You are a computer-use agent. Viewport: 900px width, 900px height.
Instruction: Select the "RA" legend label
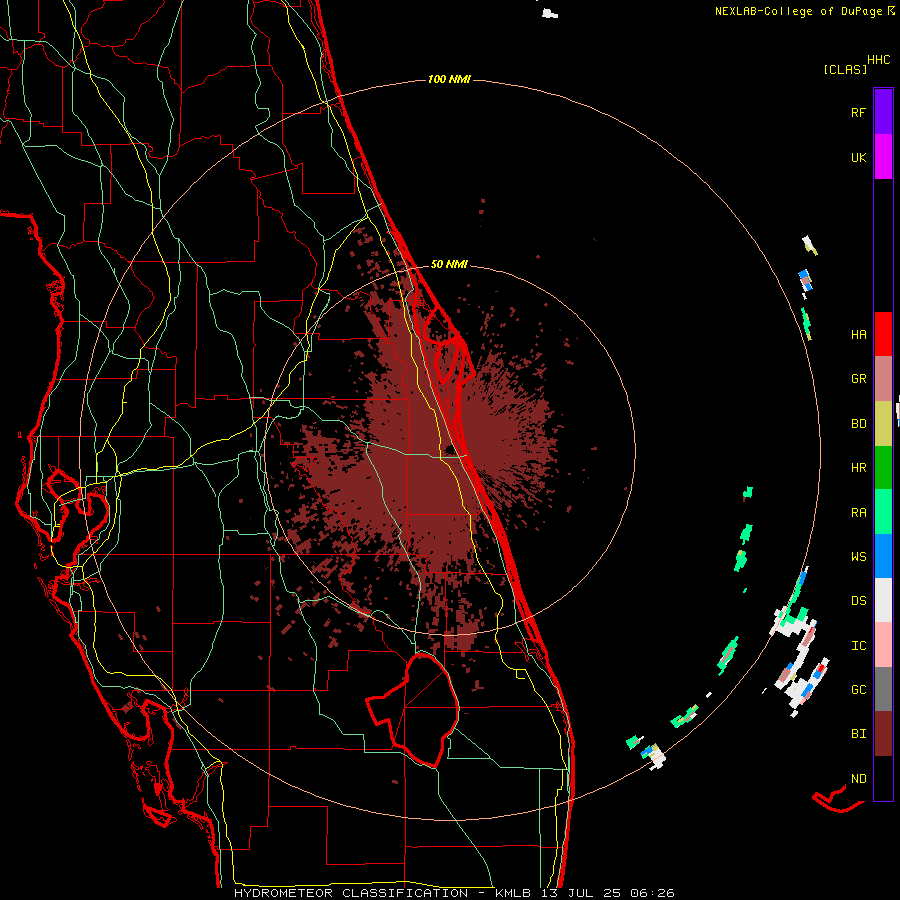[x=858, y=513]
